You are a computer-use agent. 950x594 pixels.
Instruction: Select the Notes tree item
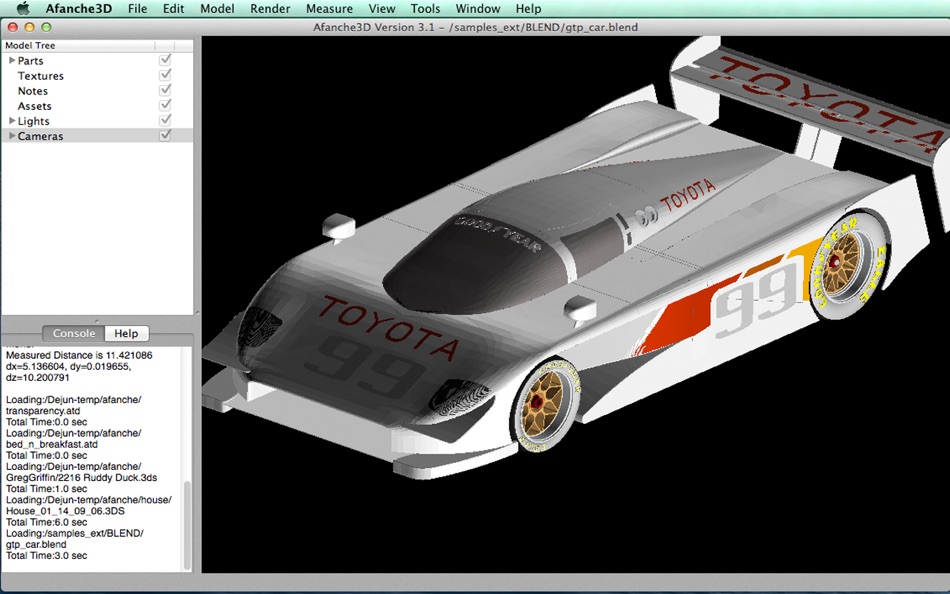coord(33,91)
